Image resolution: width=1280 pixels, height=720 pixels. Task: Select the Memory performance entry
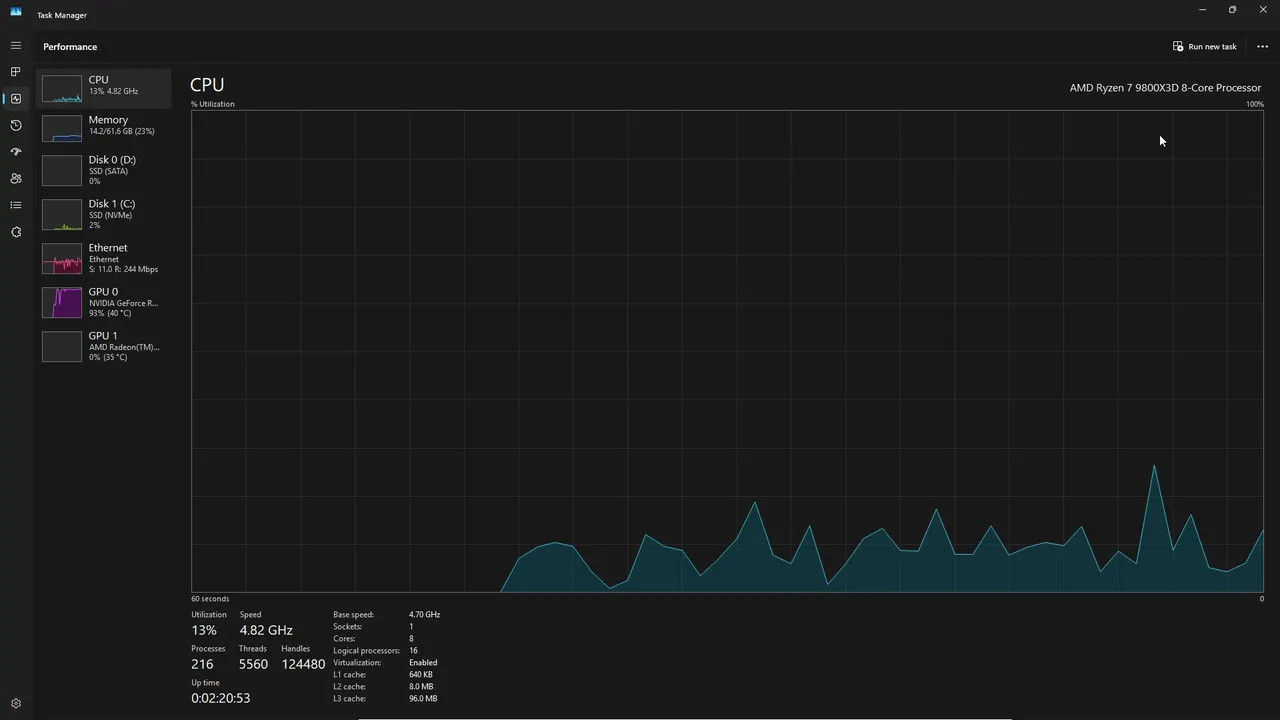coord(104,128)
